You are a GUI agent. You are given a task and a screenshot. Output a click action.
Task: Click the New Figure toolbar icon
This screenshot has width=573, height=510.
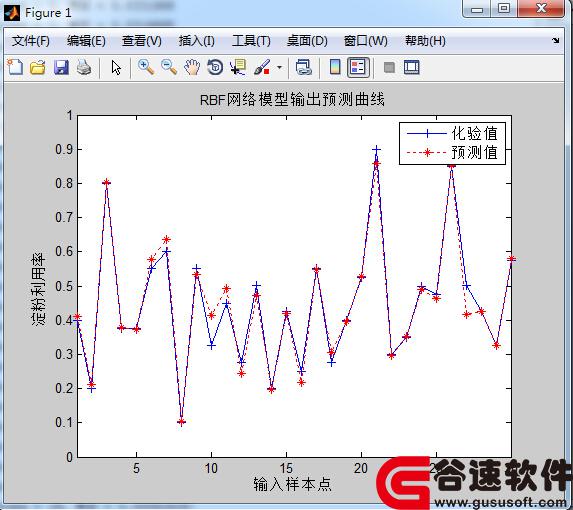tap(15, 67)
